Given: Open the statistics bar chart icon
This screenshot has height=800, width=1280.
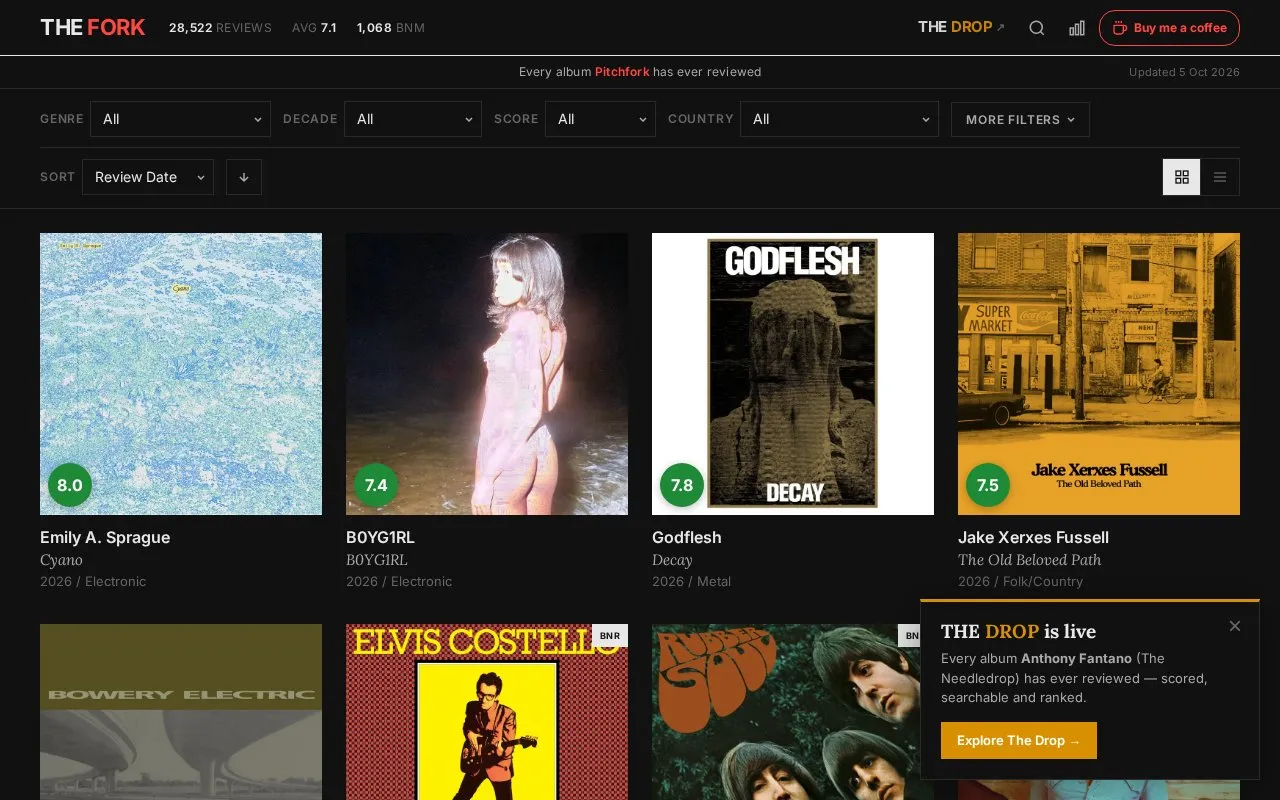Looking at the screenshot, I should click(1077, 28).
